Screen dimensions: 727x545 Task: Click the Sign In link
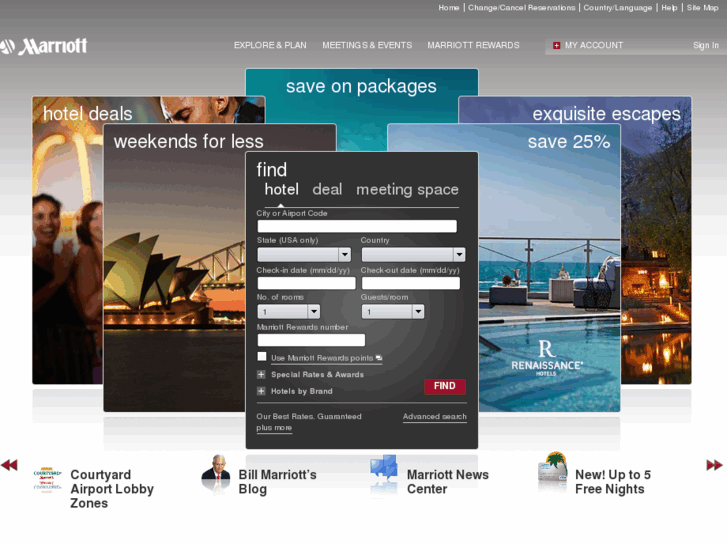(x=706, y=45)
